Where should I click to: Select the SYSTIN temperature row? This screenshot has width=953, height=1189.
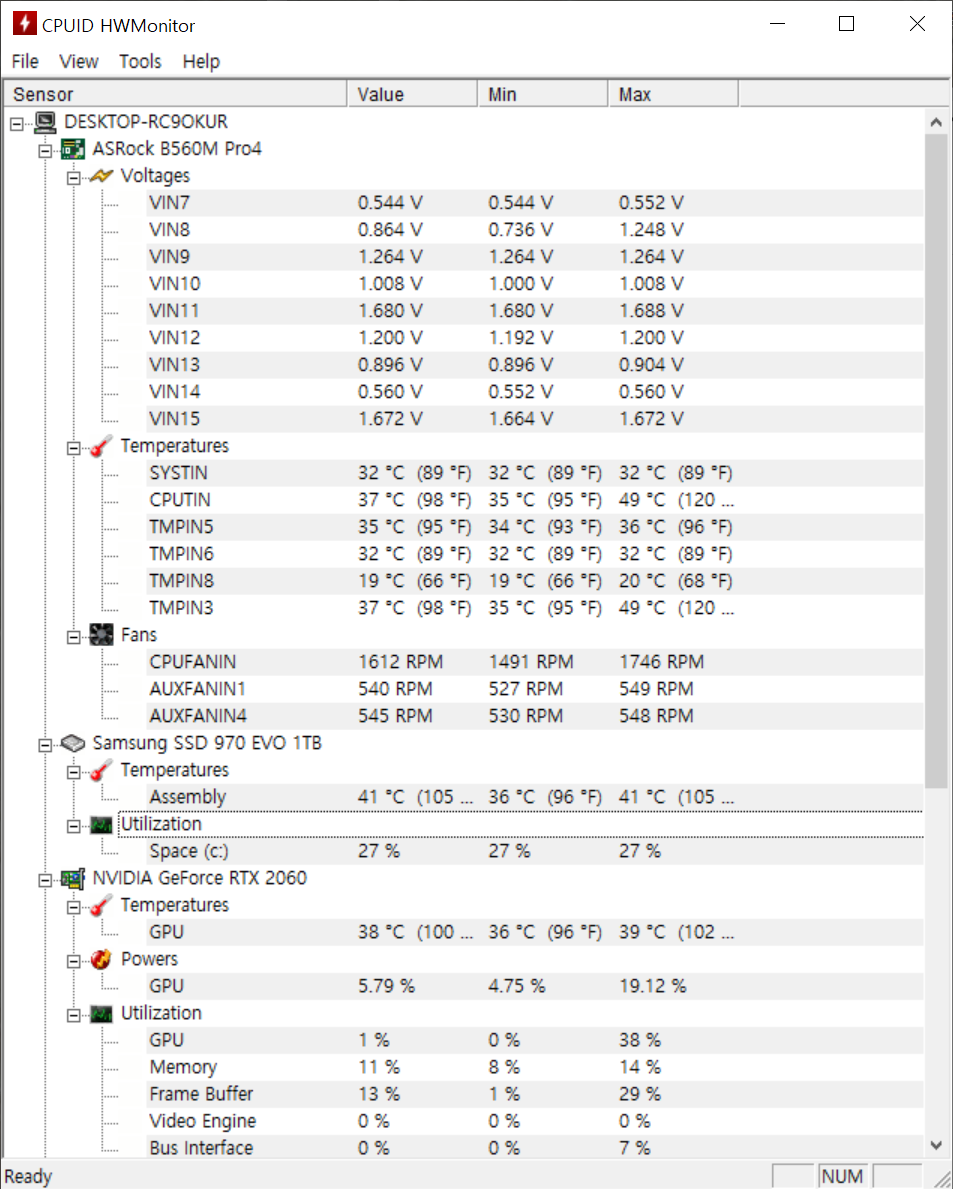point(534,472)
